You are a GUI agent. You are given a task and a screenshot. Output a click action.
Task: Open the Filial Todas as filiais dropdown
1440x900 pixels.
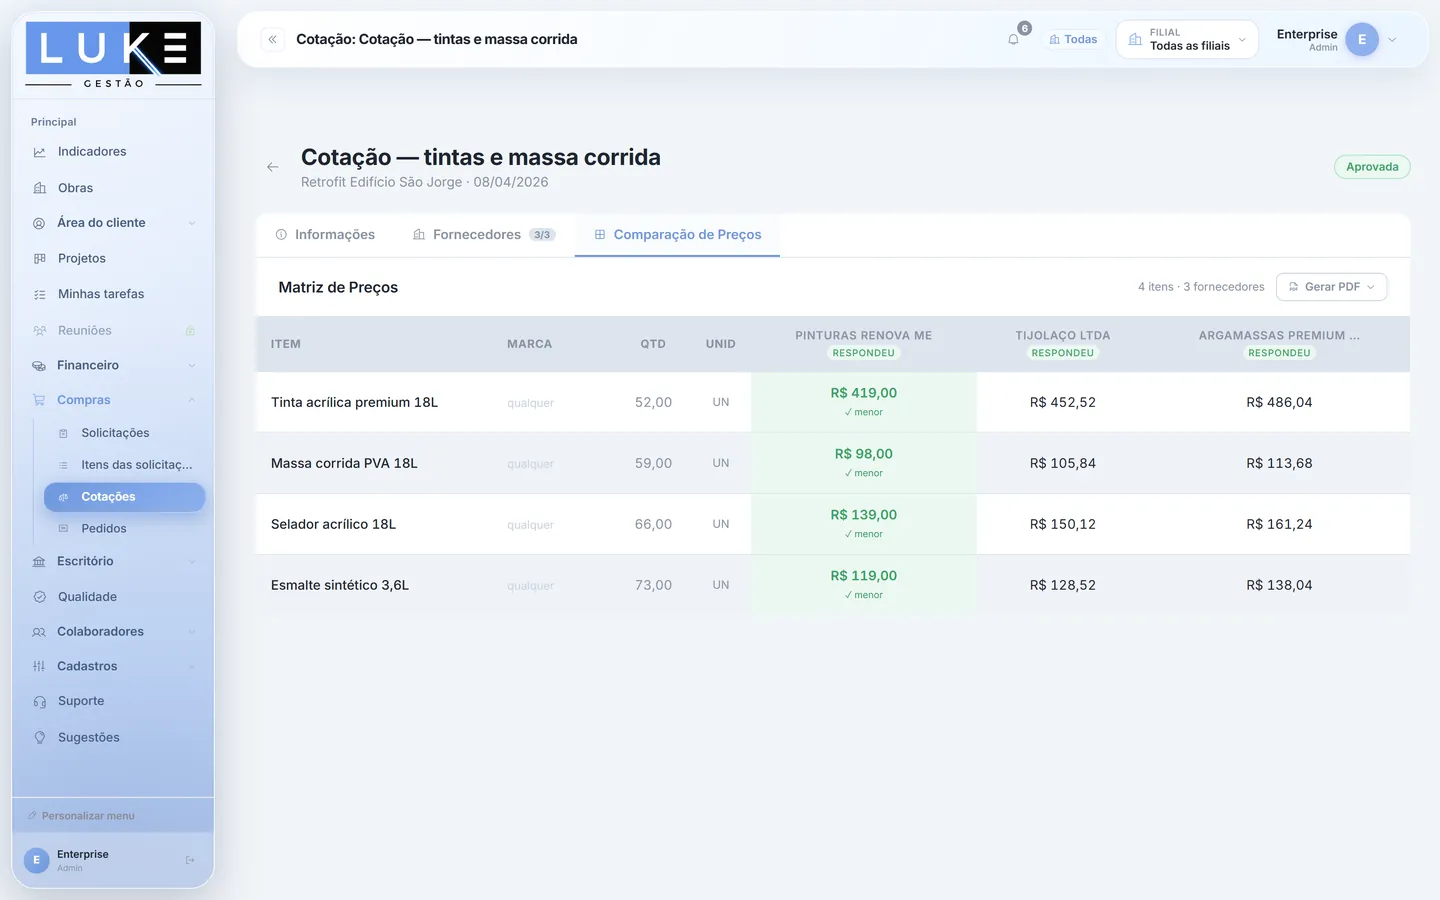(x=1187, y=40)
